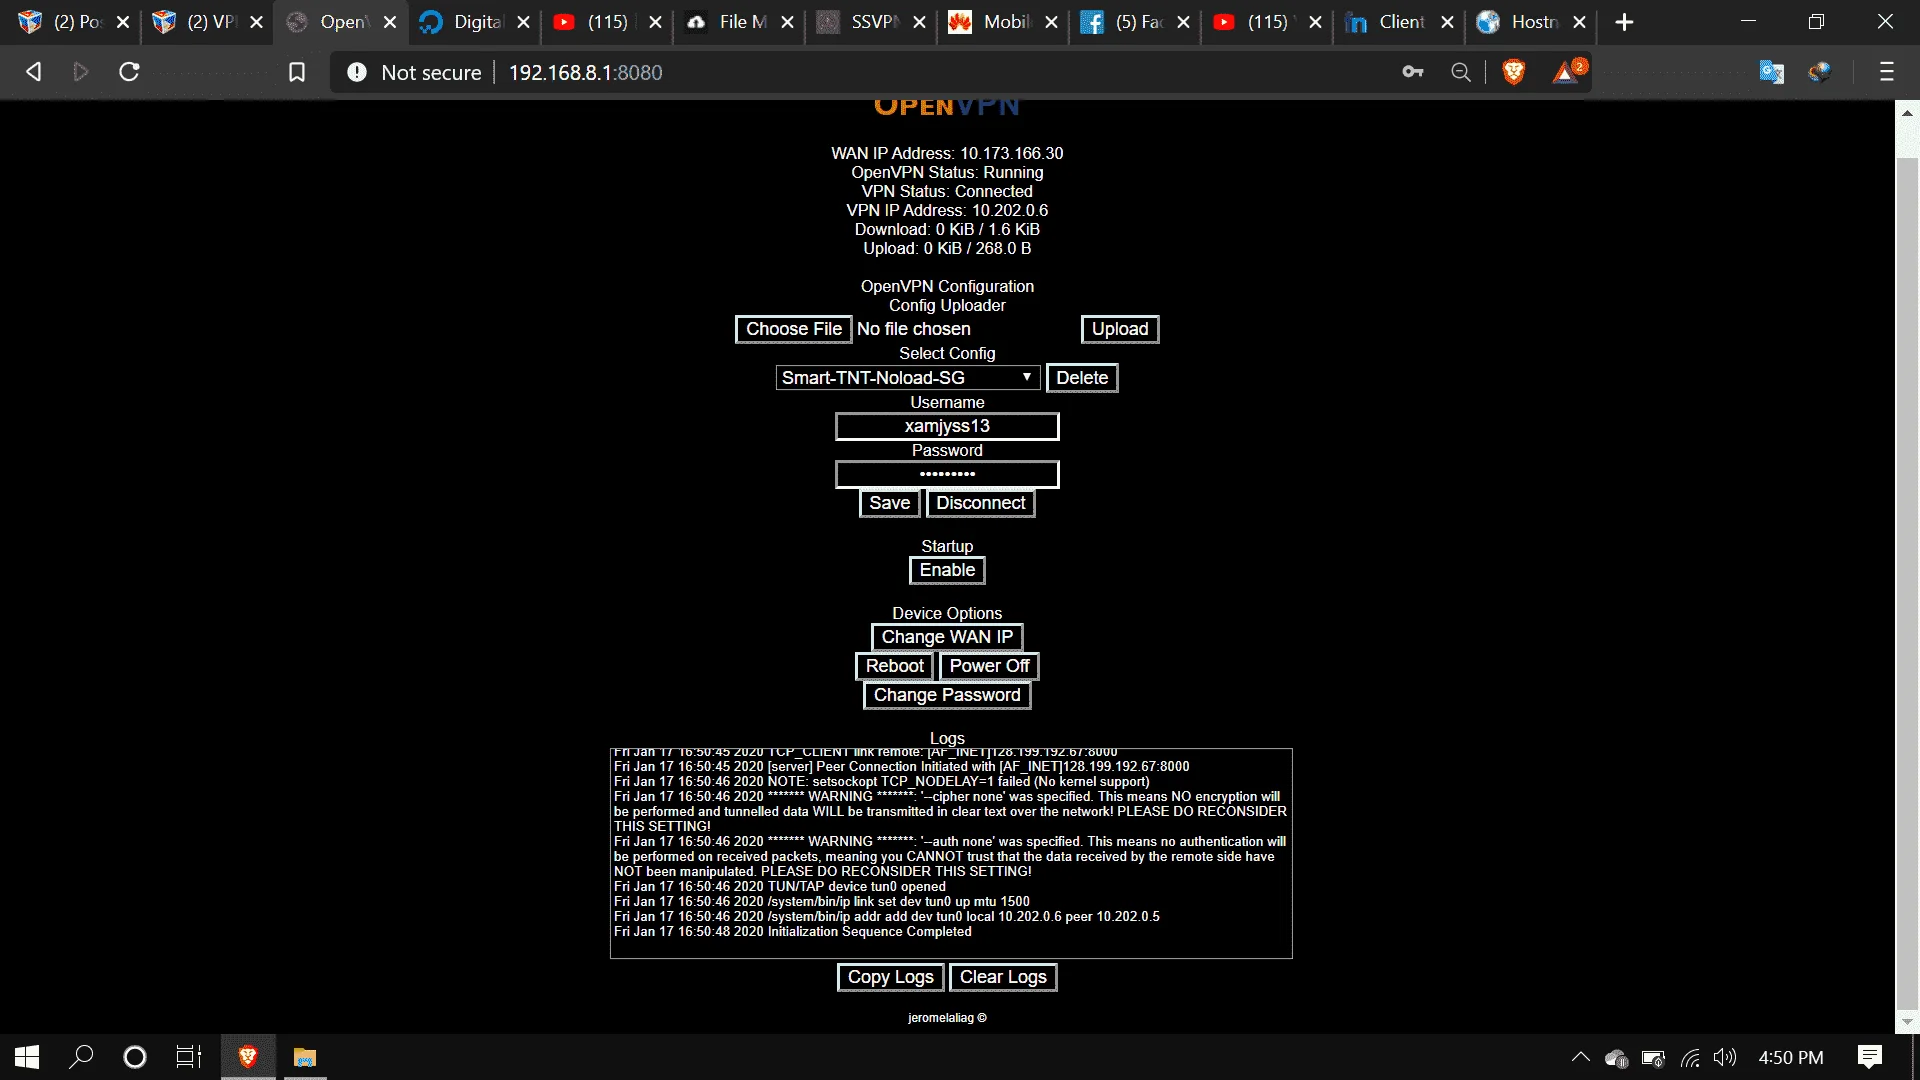The image size is (1920, 1080).
Task: Click the scrollbar down arrow
Action: coord(1907,1022)
